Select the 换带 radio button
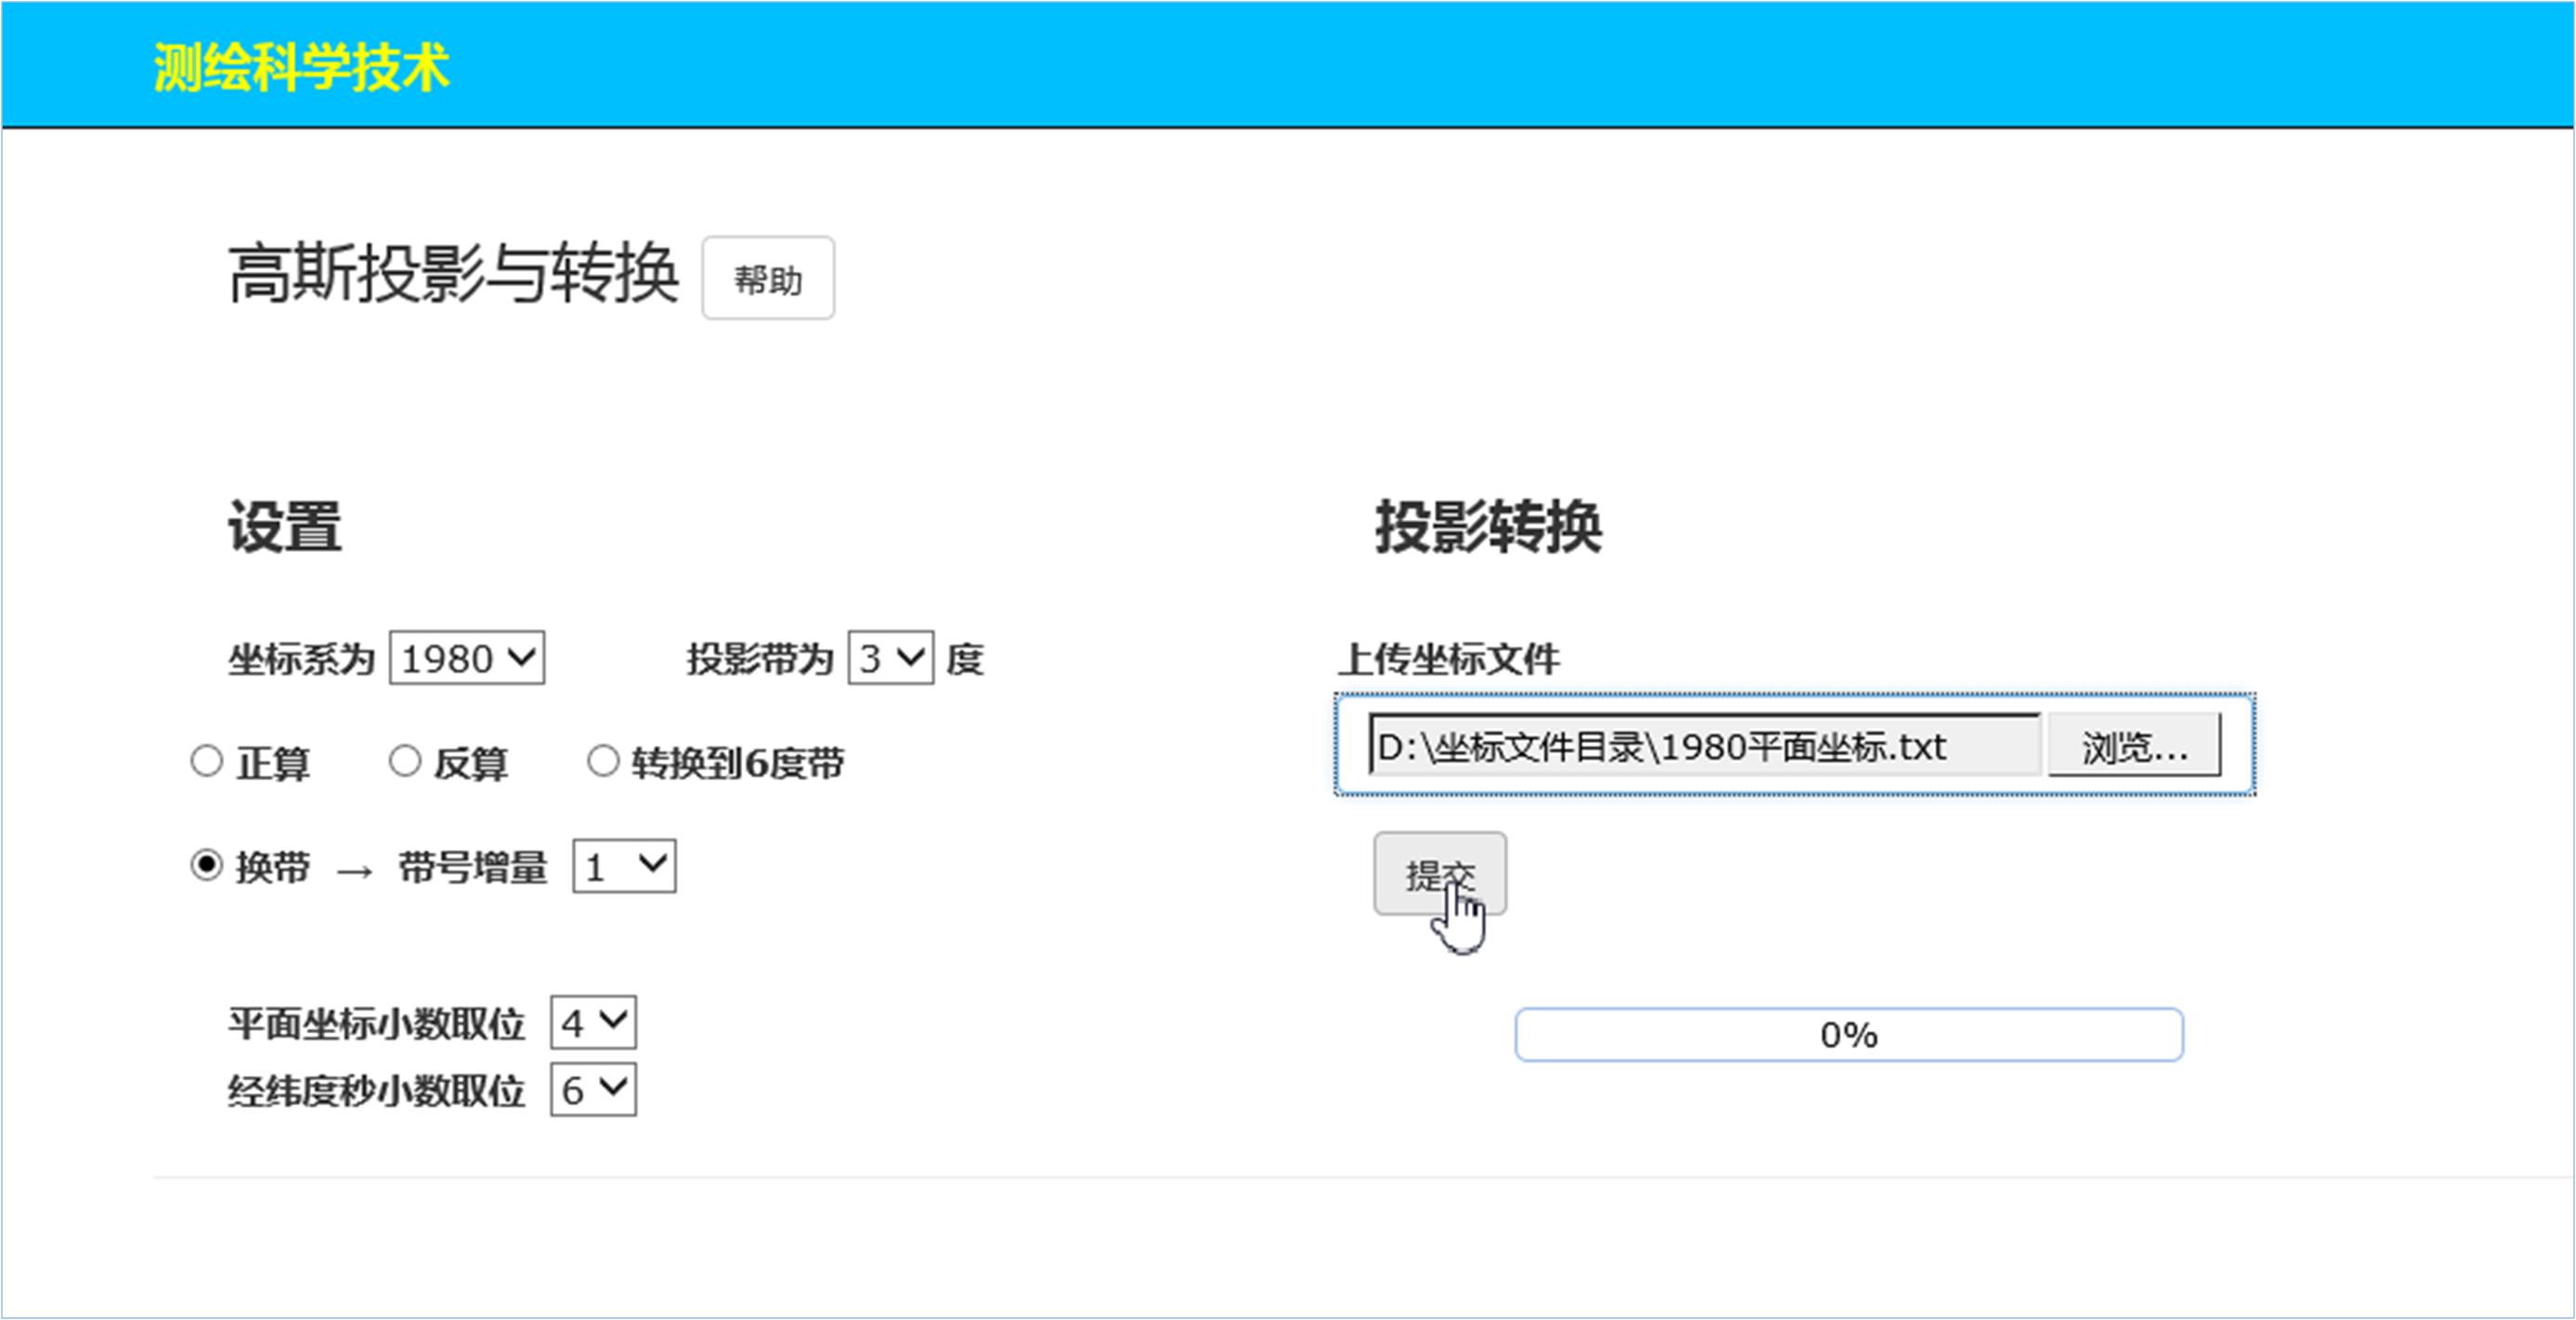The height and width of the screenshot is (1320, 2576). [x=206, y=865]
